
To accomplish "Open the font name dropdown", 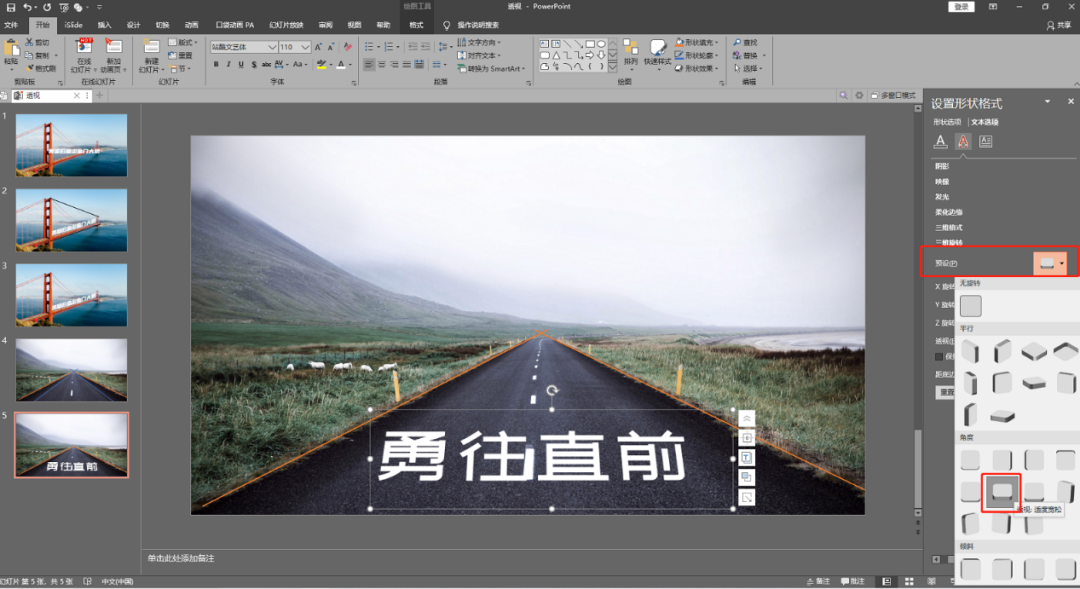I will (272, 47).
